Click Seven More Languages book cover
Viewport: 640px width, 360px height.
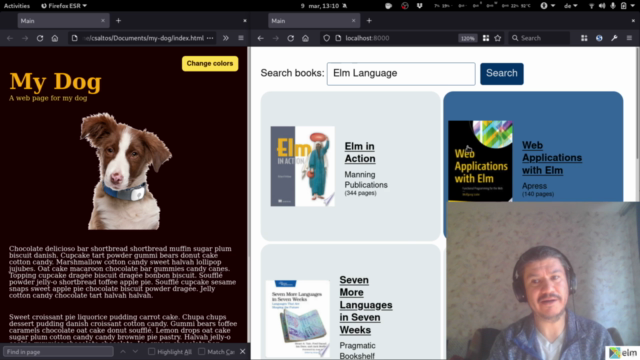tap(298, 319)
